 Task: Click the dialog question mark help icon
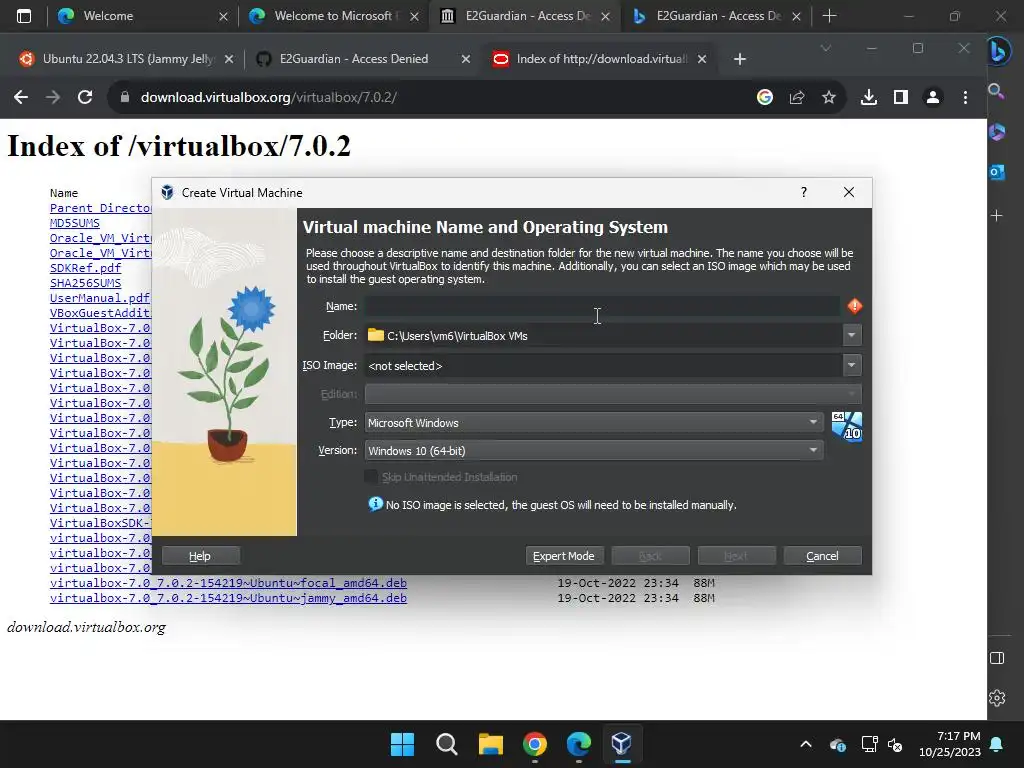coord(804,192)
